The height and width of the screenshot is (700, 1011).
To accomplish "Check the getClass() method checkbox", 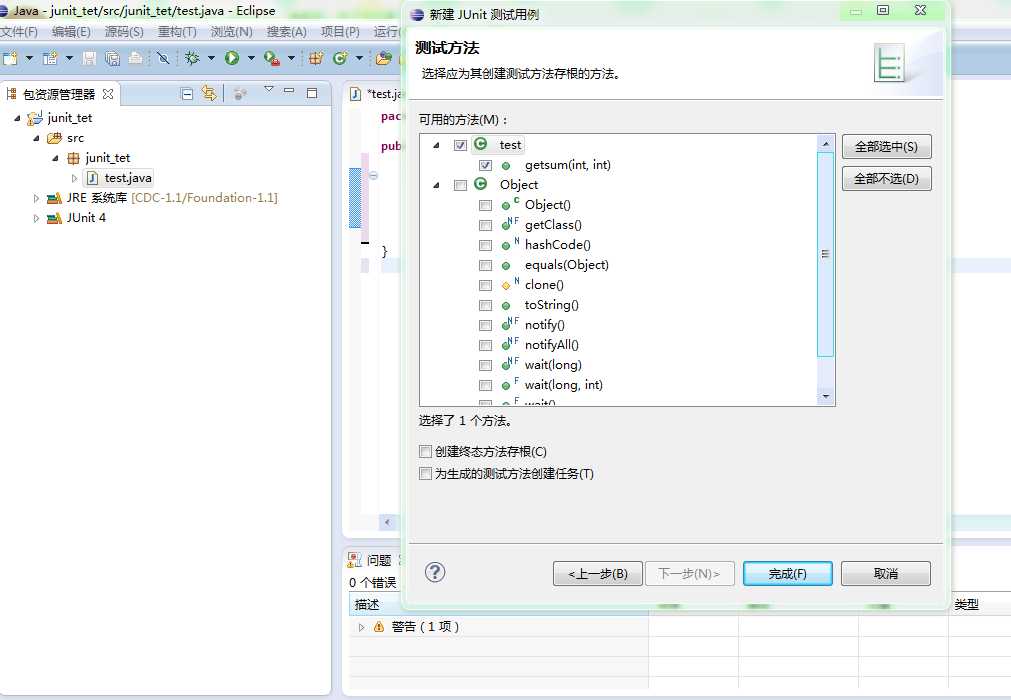I will 486,226.
